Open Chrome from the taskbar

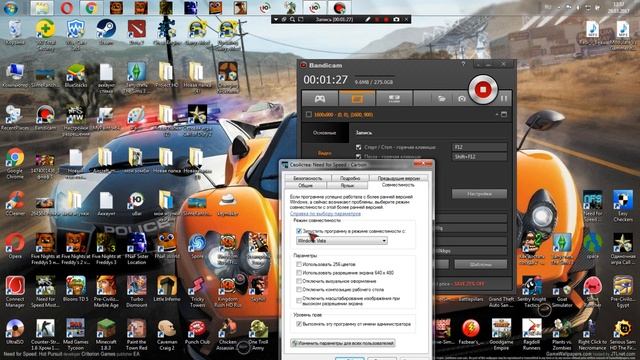91,7
